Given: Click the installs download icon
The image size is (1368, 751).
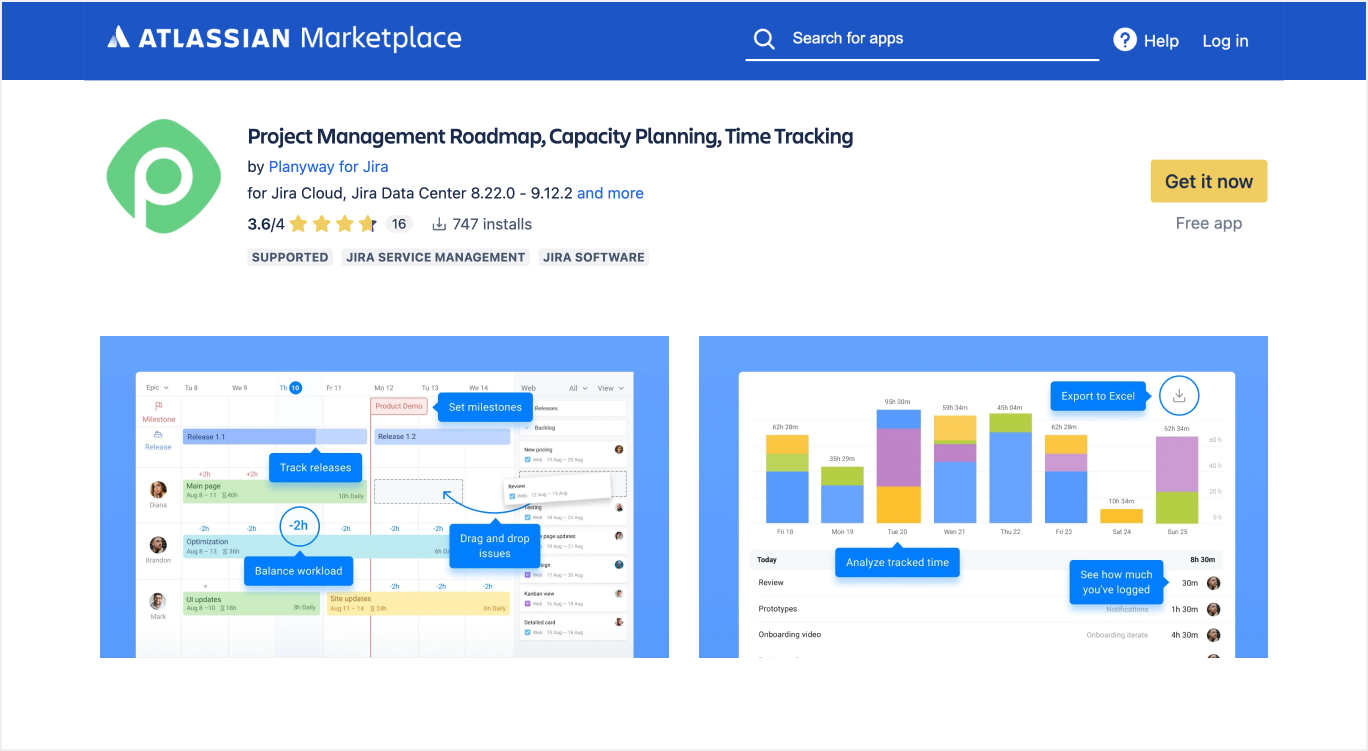Looking at the screenshot, I should [439, 225].
